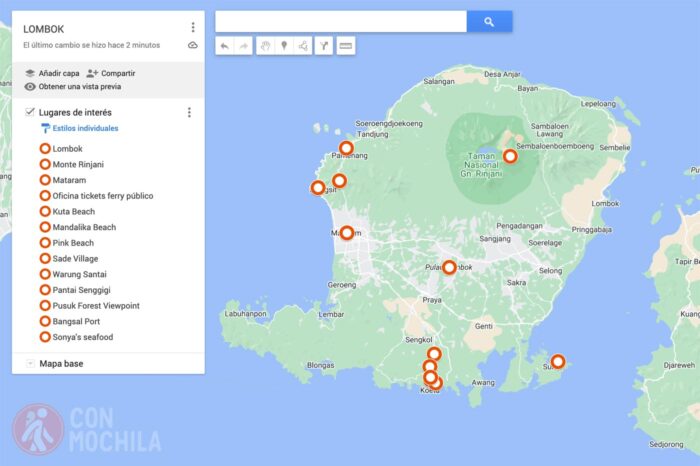The height and width of the screenshot is (466, 700).
Task: Select Pink Beach in the list
Action: click(x=67, y=242)
